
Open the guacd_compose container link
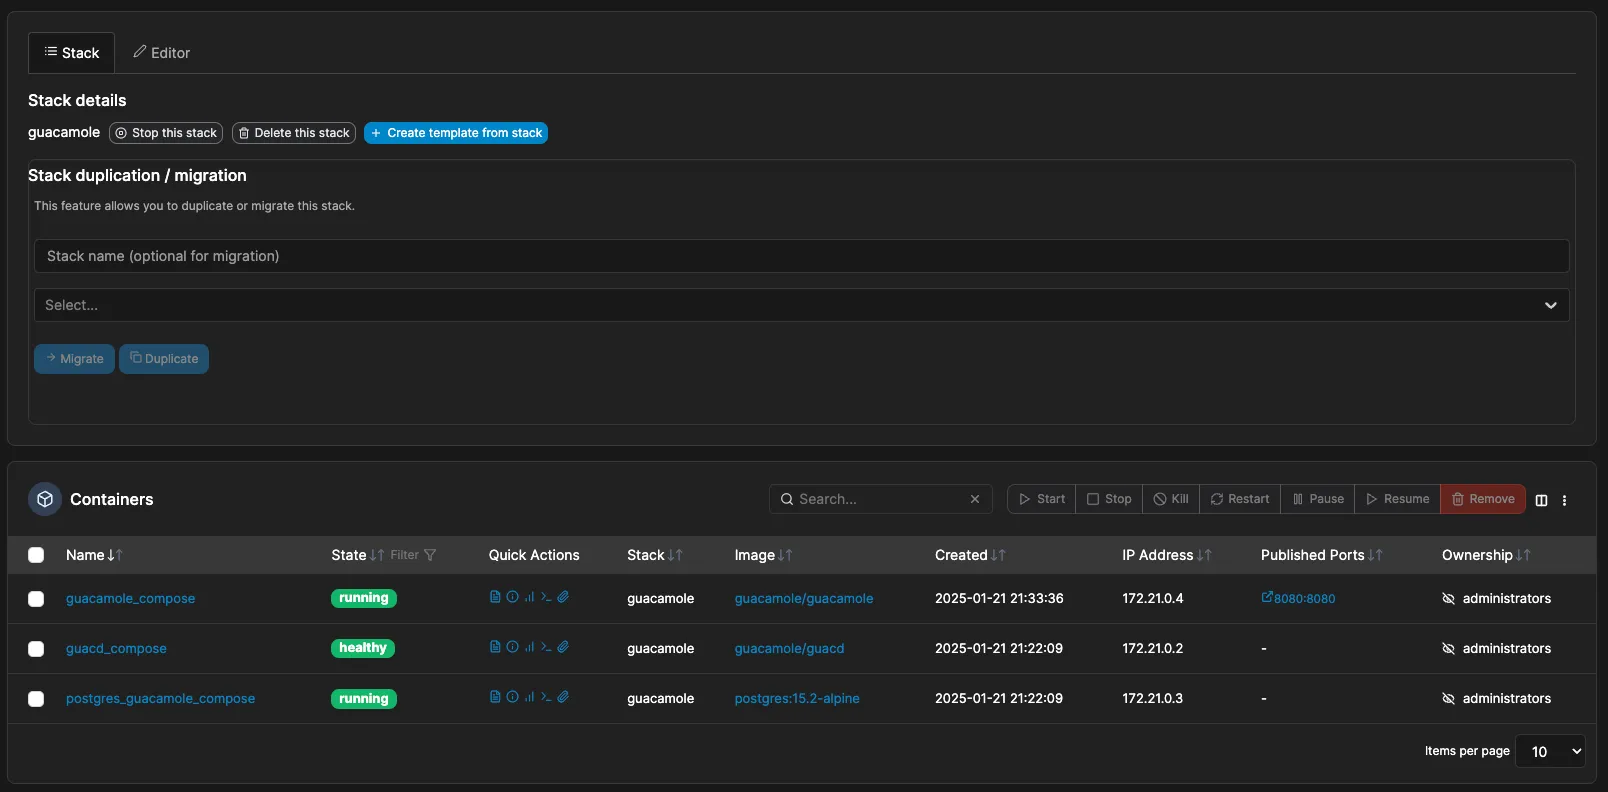[116, 649]
